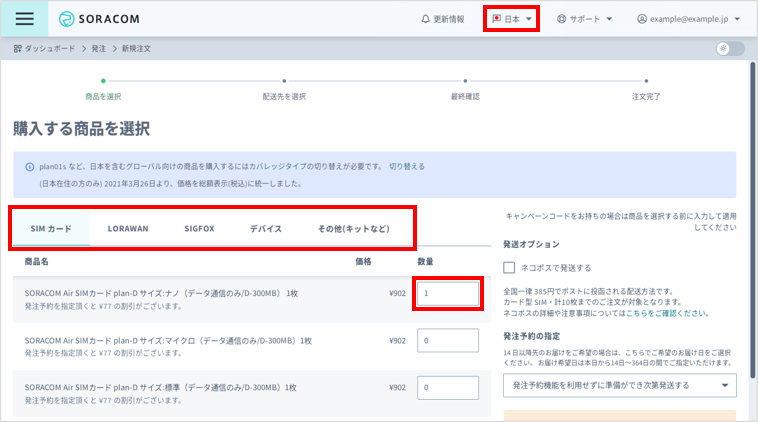
Task: Toggle the theme switch at top right
Action: (730, 48)
